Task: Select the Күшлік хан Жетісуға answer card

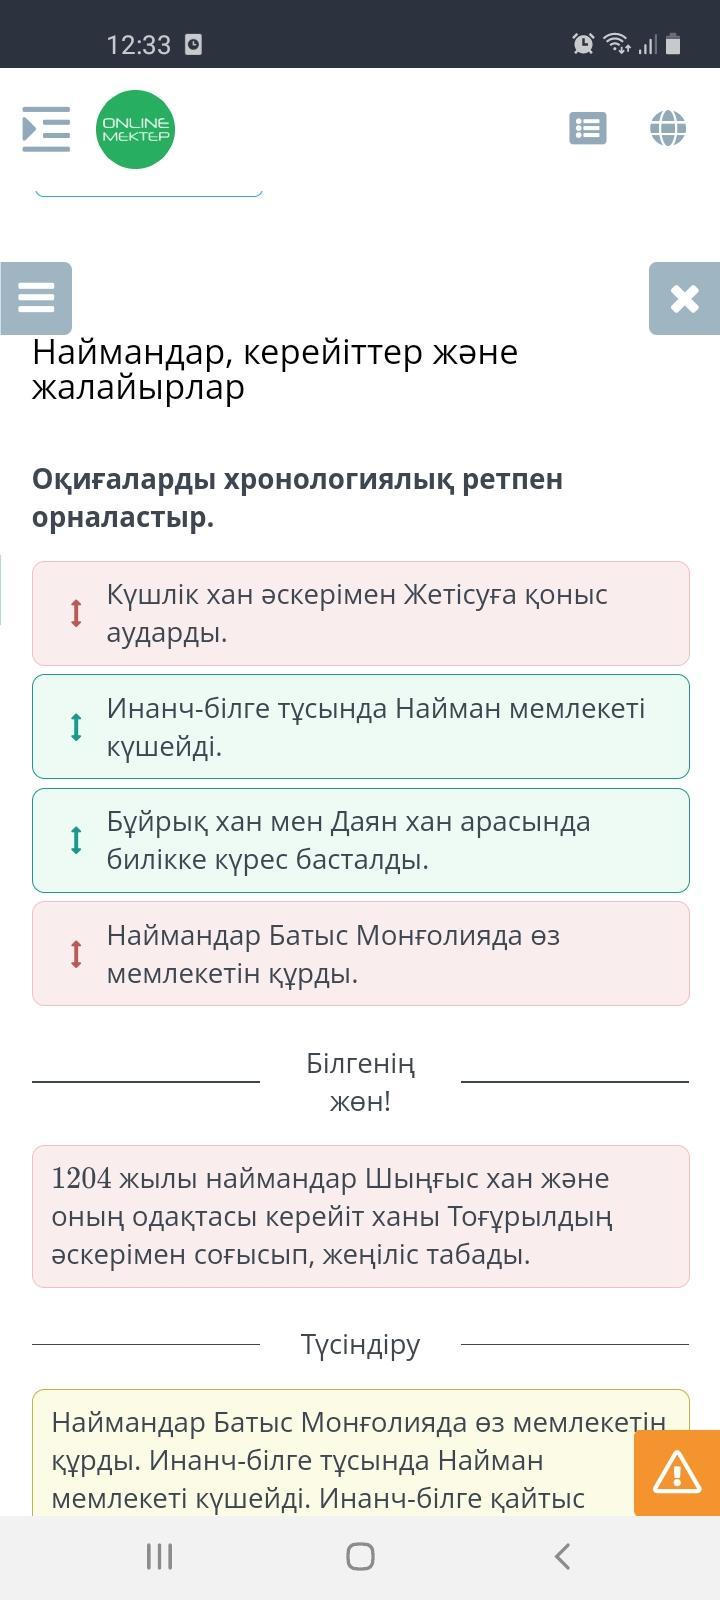Action: [380, 613]
